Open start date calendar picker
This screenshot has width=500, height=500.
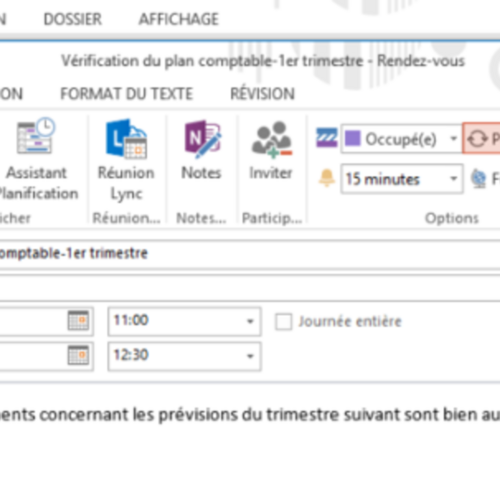click(78, 321)
